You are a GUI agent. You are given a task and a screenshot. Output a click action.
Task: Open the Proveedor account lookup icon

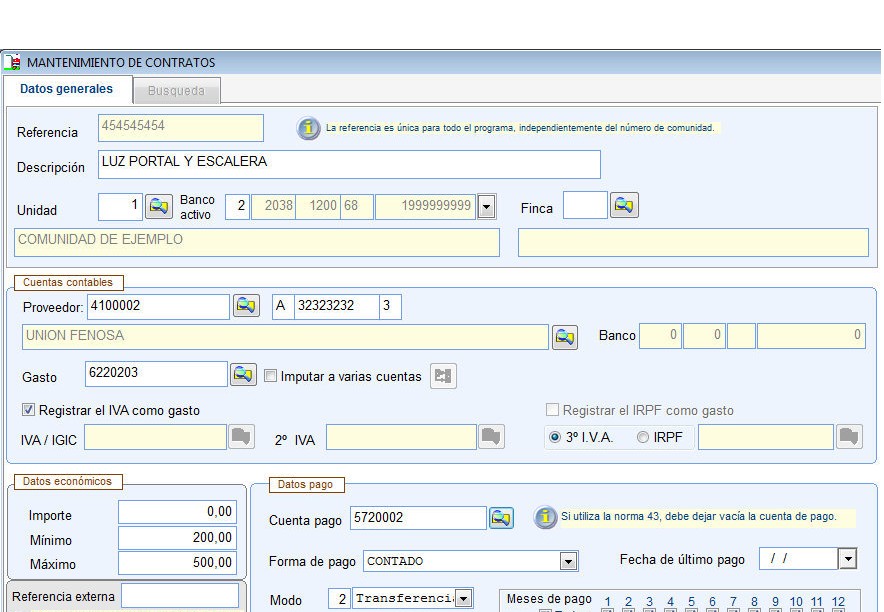[x=245, y=306]
